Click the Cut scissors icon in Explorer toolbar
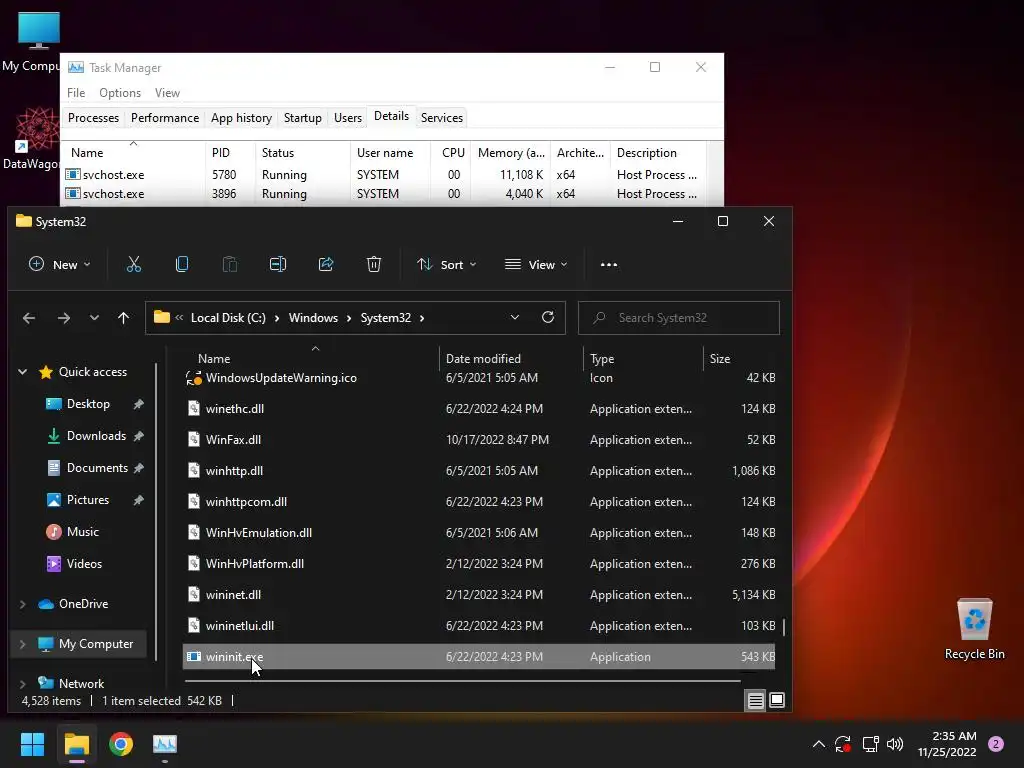This screenshot has height=768, width=1024. (134, 264)
